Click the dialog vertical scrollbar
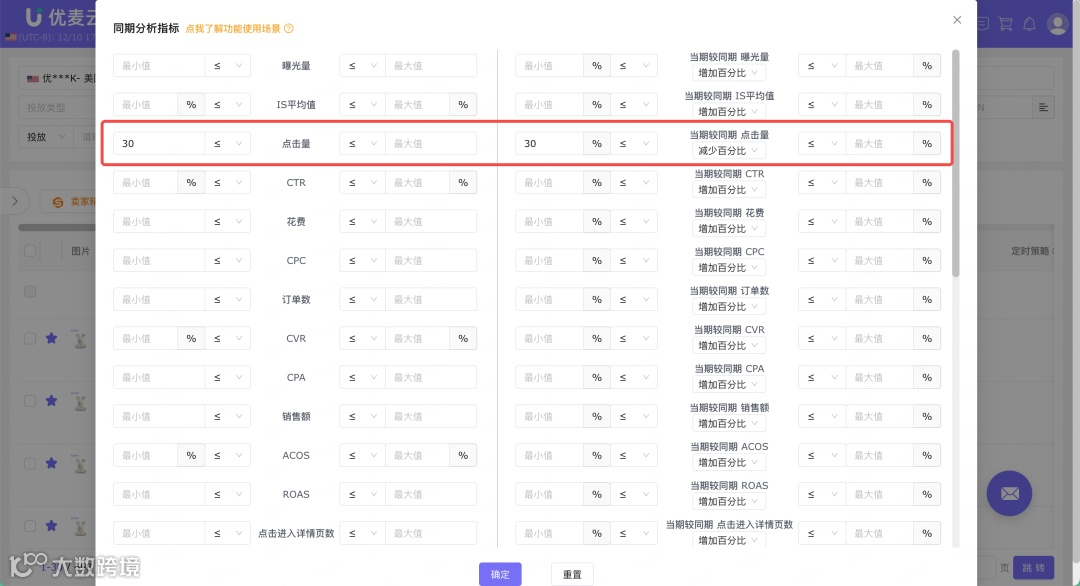Screen dimensions: 1080x586 955,163
